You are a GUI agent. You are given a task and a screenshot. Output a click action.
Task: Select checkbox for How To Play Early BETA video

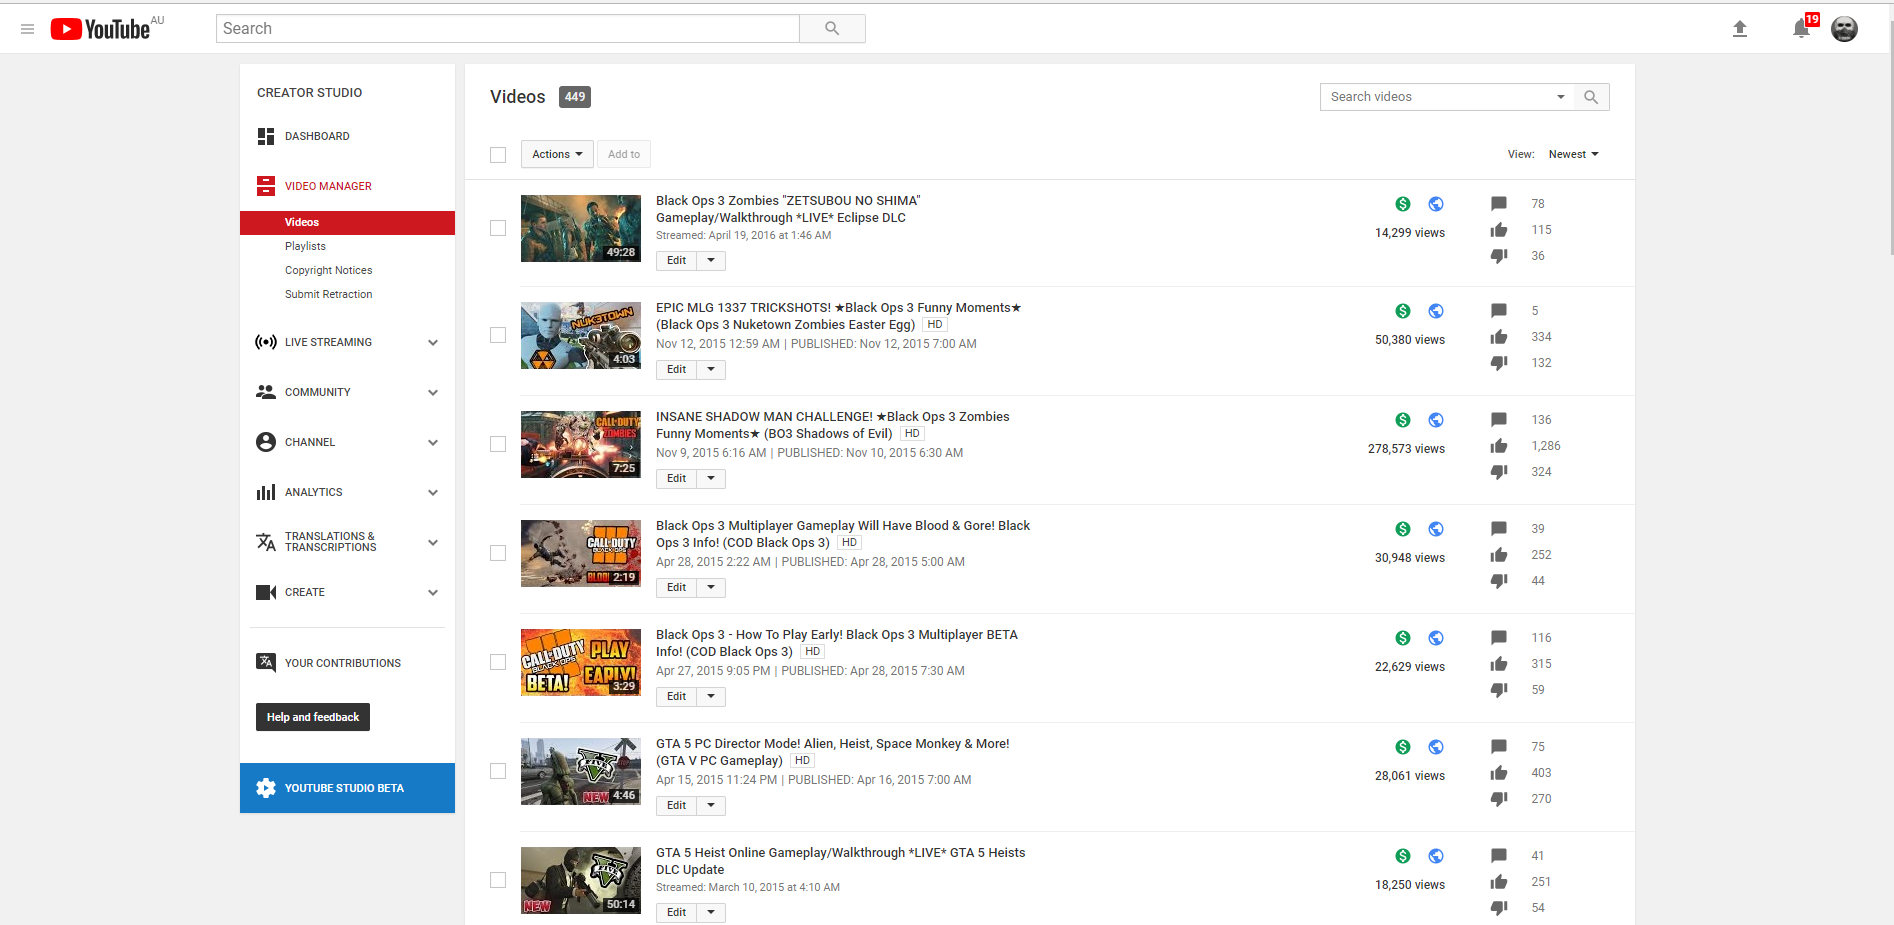click(498, 662)
